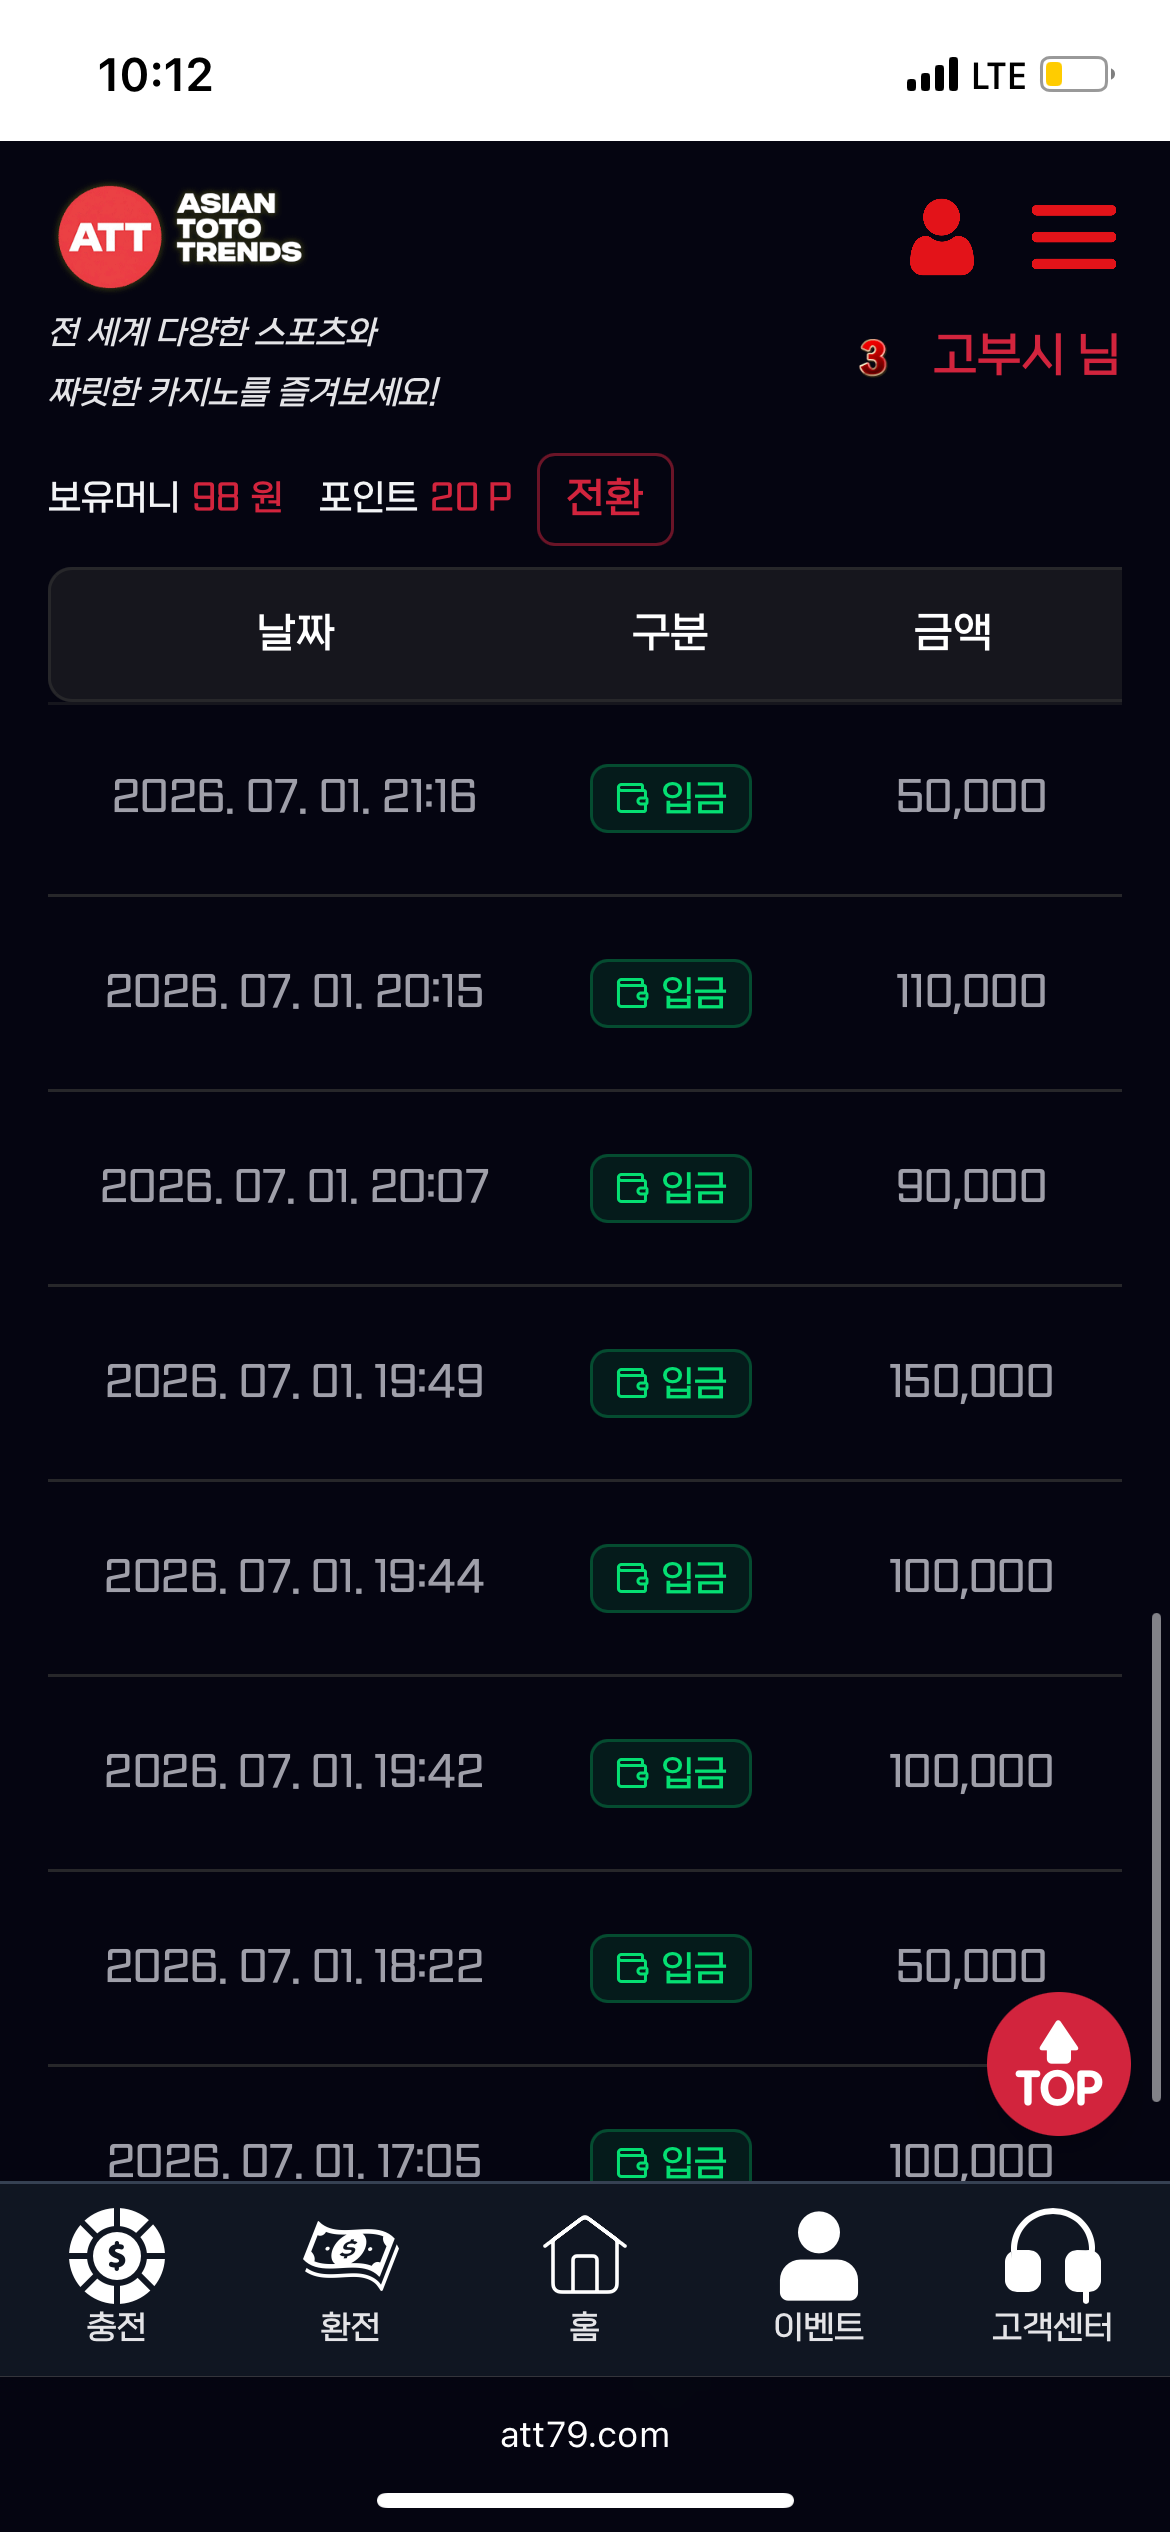
Task: Tap the red user profile icon
Action: (941, 237)
